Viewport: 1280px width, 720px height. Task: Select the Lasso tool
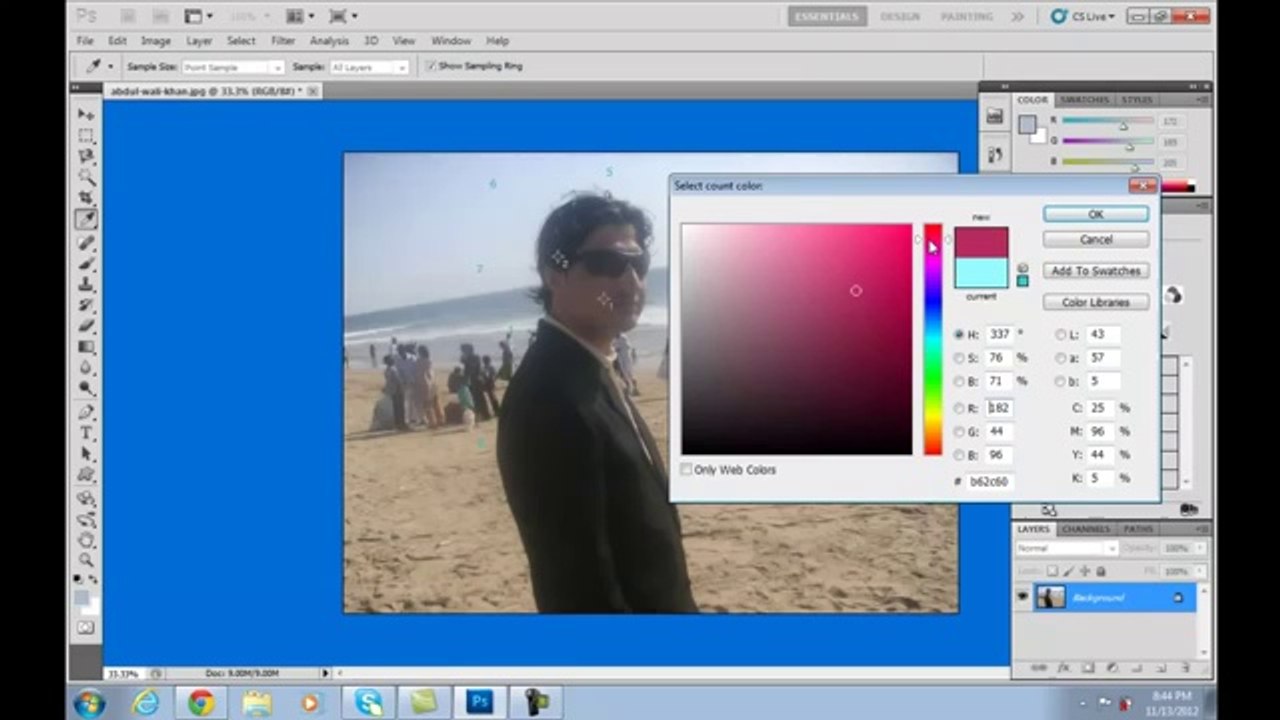[x=87, y=156]
